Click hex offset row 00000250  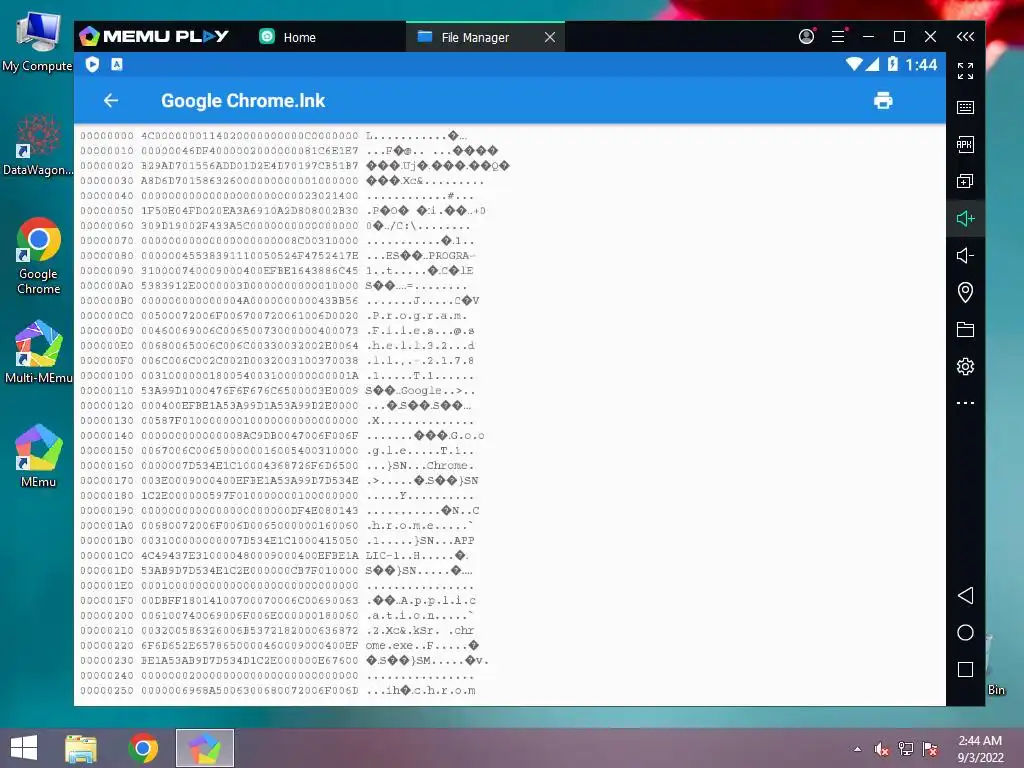tap(278, 690)
